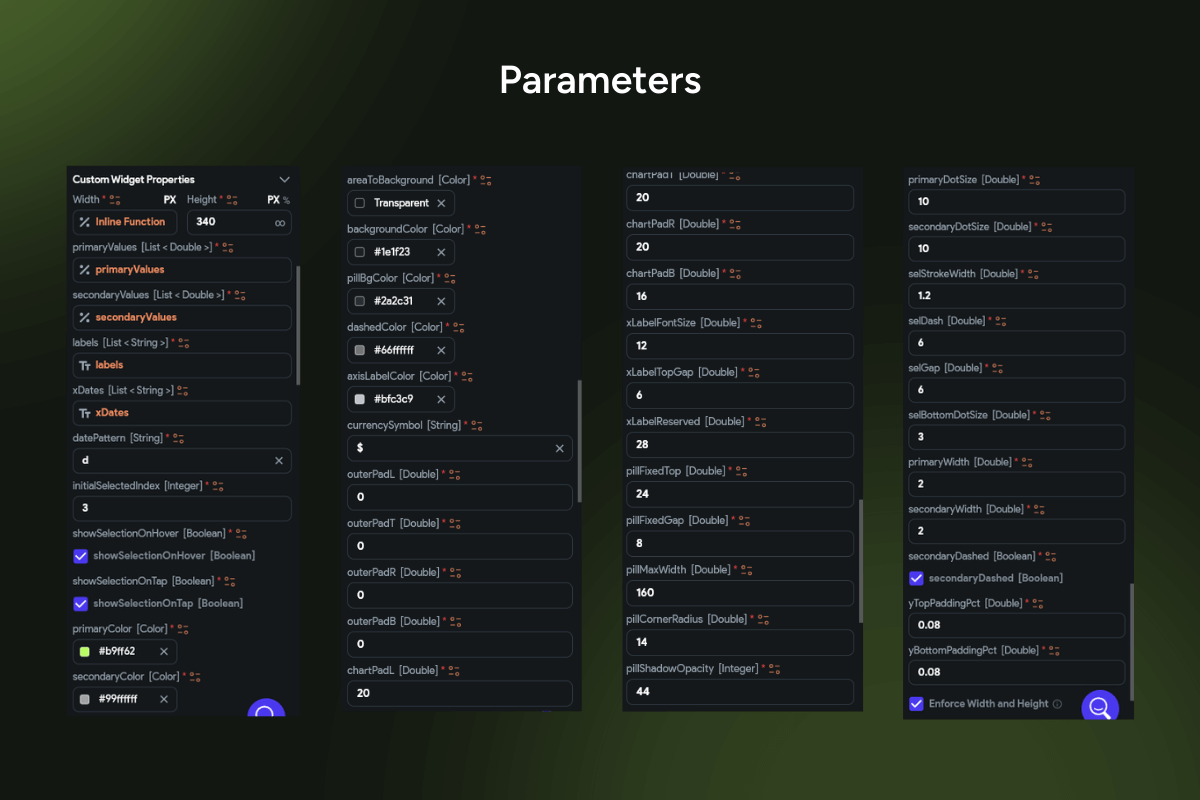This screenshot has height=800, width=1200.
Task: Open the Inline Function width setting
Action: click(x=125, y=222)
